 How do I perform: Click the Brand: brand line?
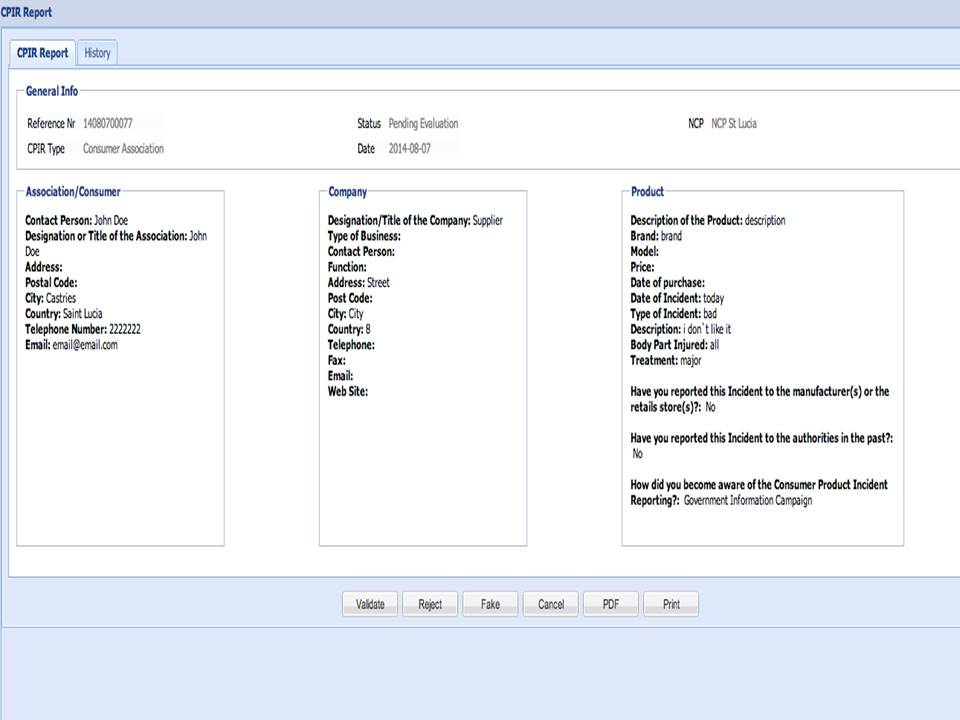tap(656, 236)
